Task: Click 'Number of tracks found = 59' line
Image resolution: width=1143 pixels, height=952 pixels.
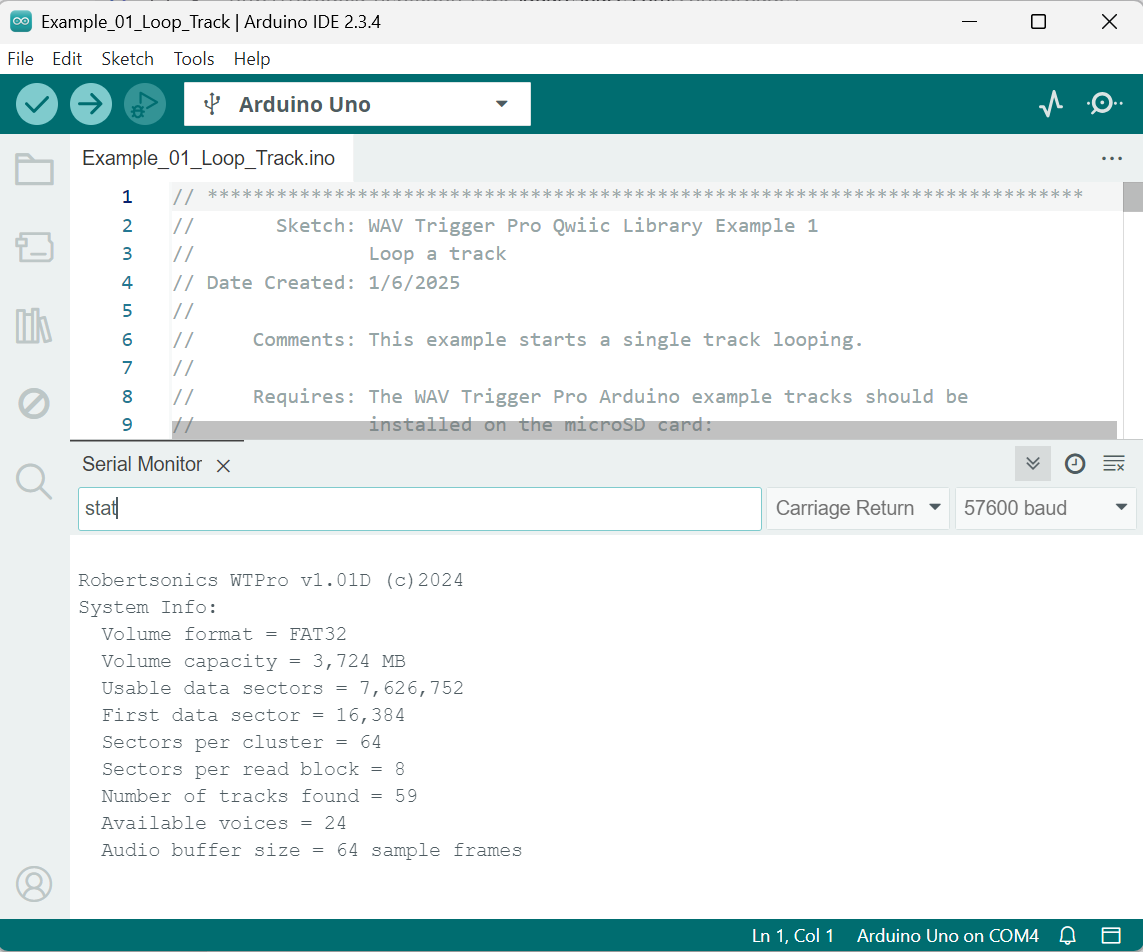Action: 259,796
